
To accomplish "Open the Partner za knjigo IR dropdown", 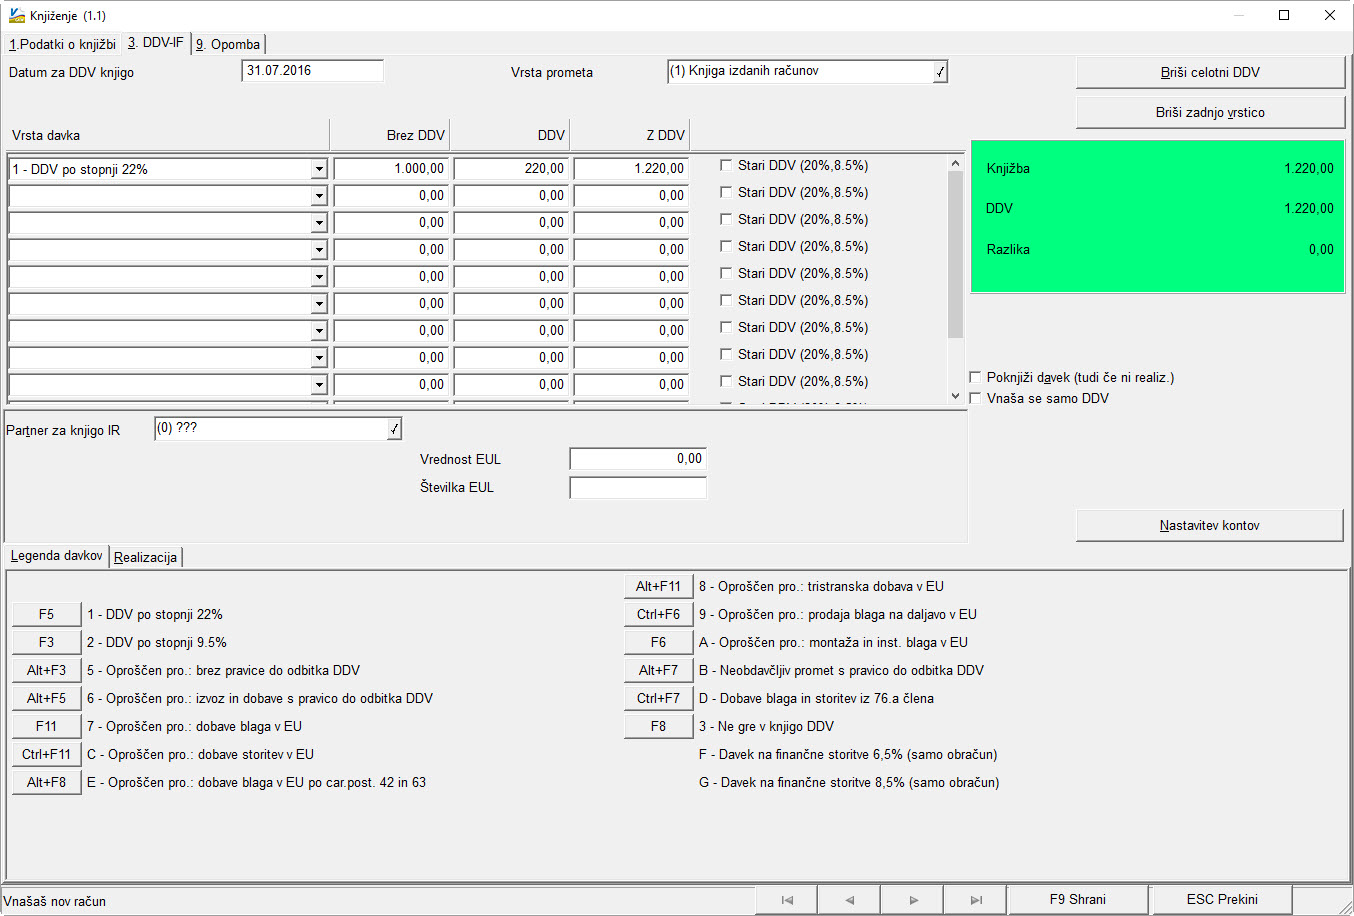I will (x=394, y=429).
